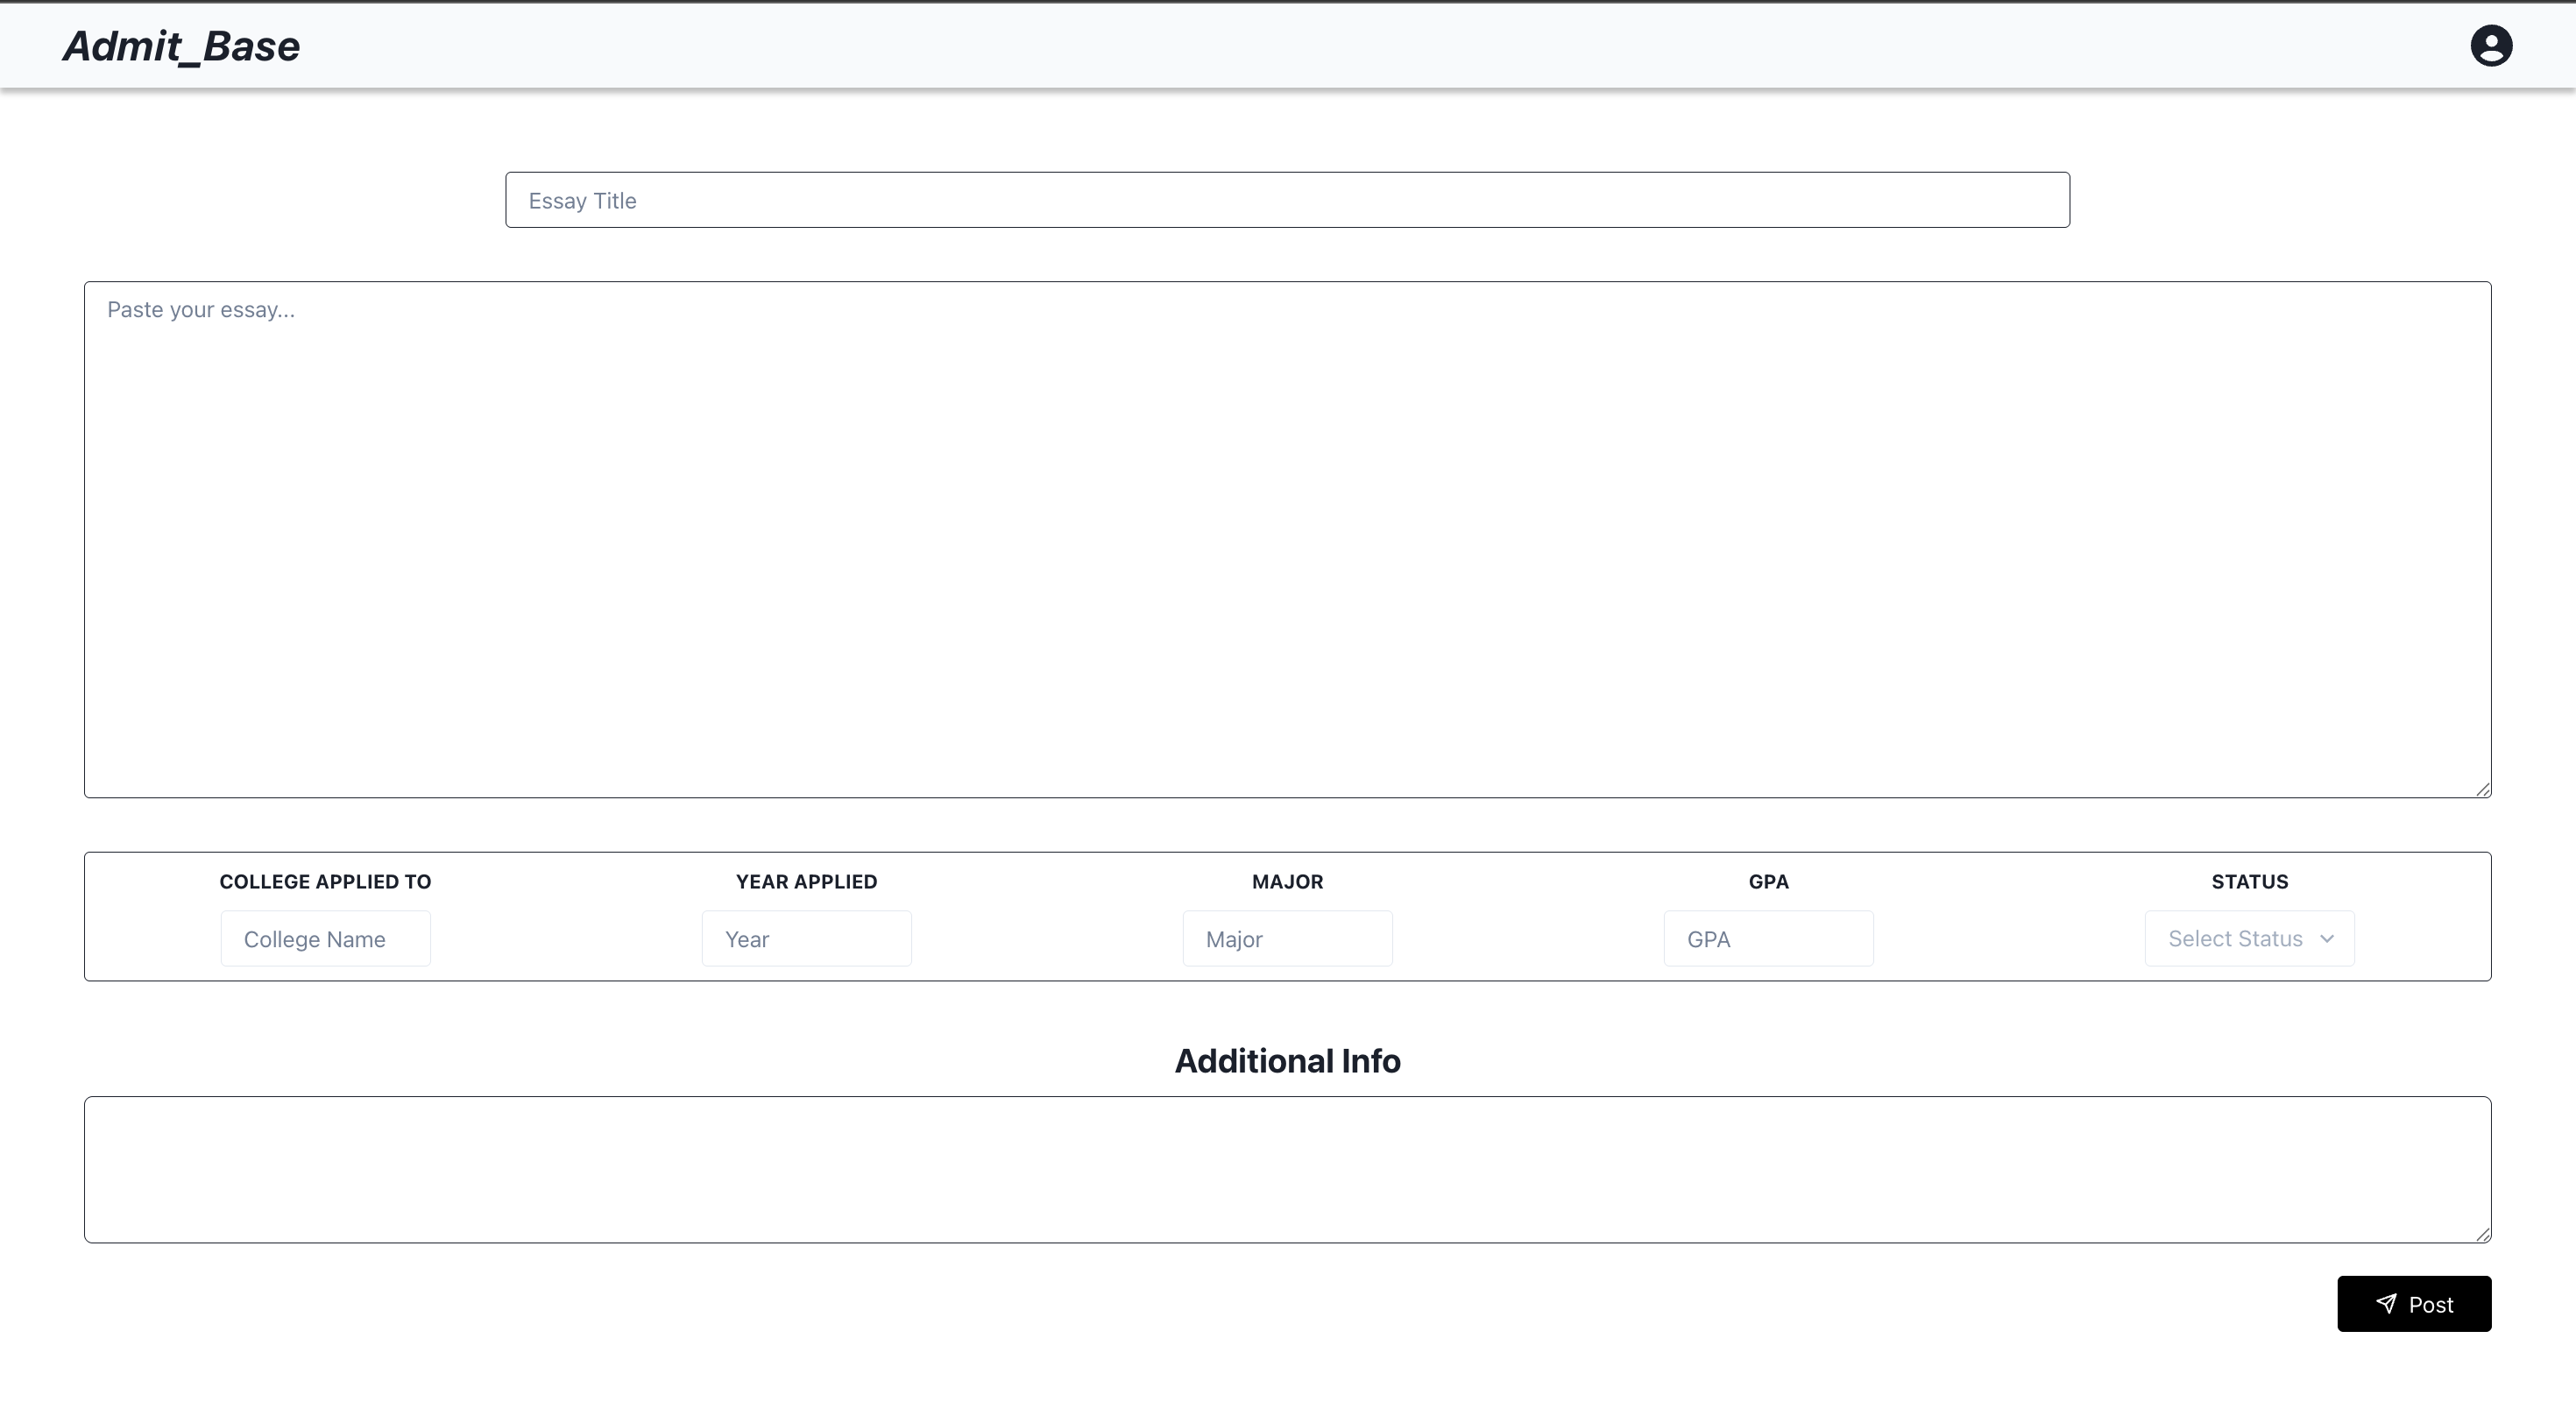Click the paper plane icon on Post
This screenshot has height=1402, width=2576.
(x=2386, y=1303)
